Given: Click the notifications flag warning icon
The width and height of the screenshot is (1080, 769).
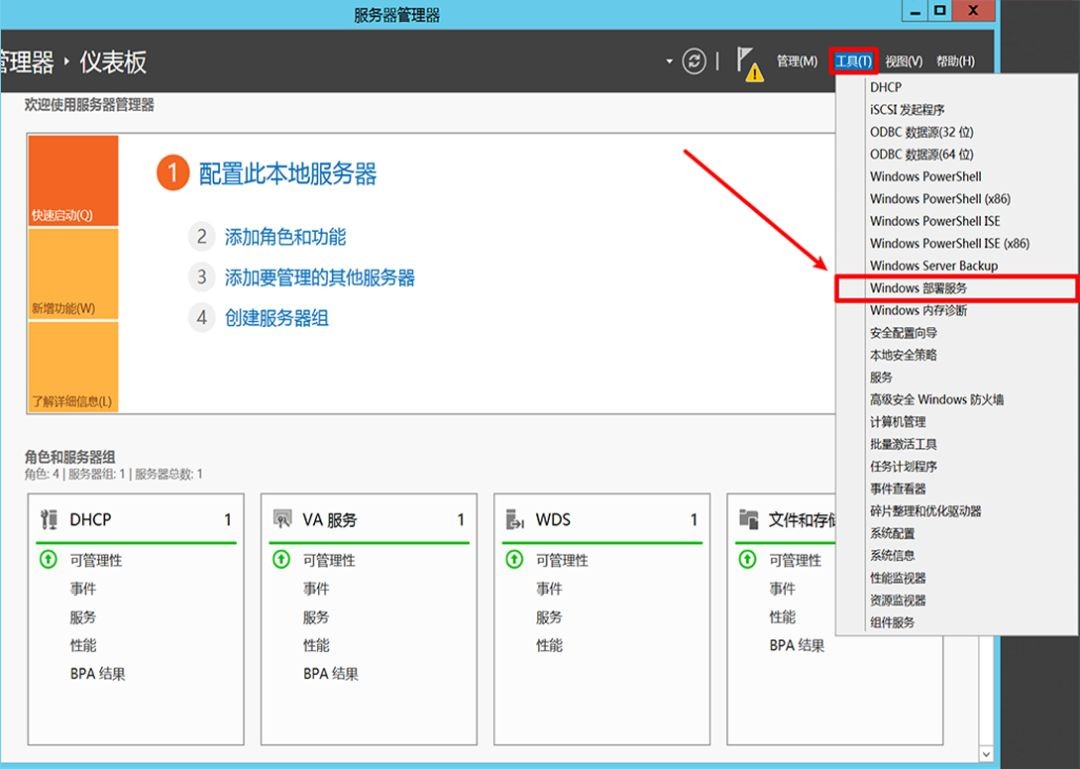Looking at the screenshot, I should [x=749, y=63].
